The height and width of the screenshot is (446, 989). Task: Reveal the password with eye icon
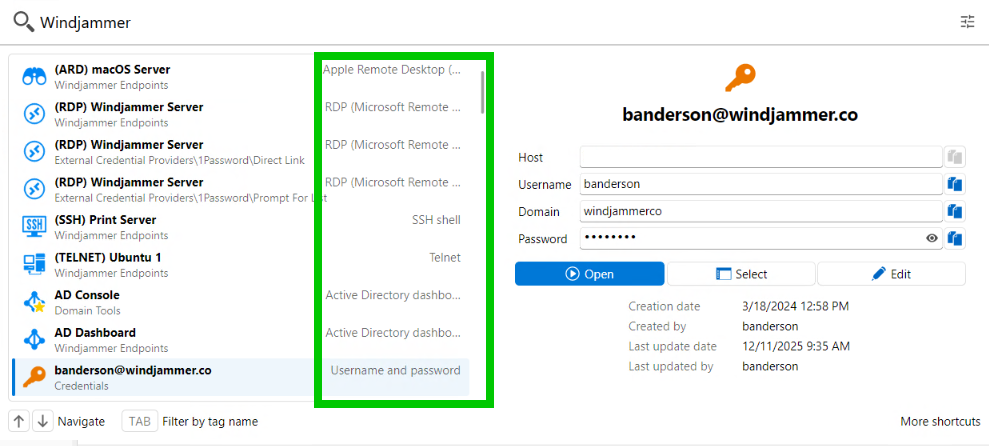pos(932,238)
